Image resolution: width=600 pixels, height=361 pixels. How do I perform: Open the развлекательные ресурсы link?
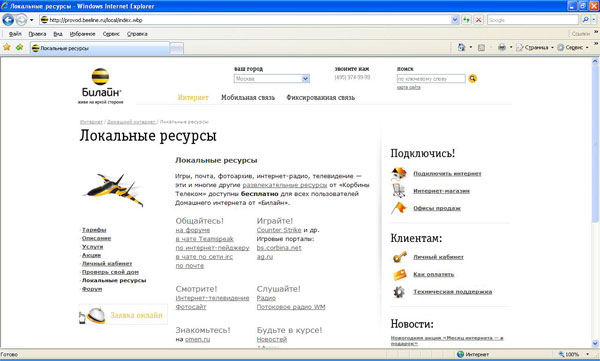[x=285, y=185]
